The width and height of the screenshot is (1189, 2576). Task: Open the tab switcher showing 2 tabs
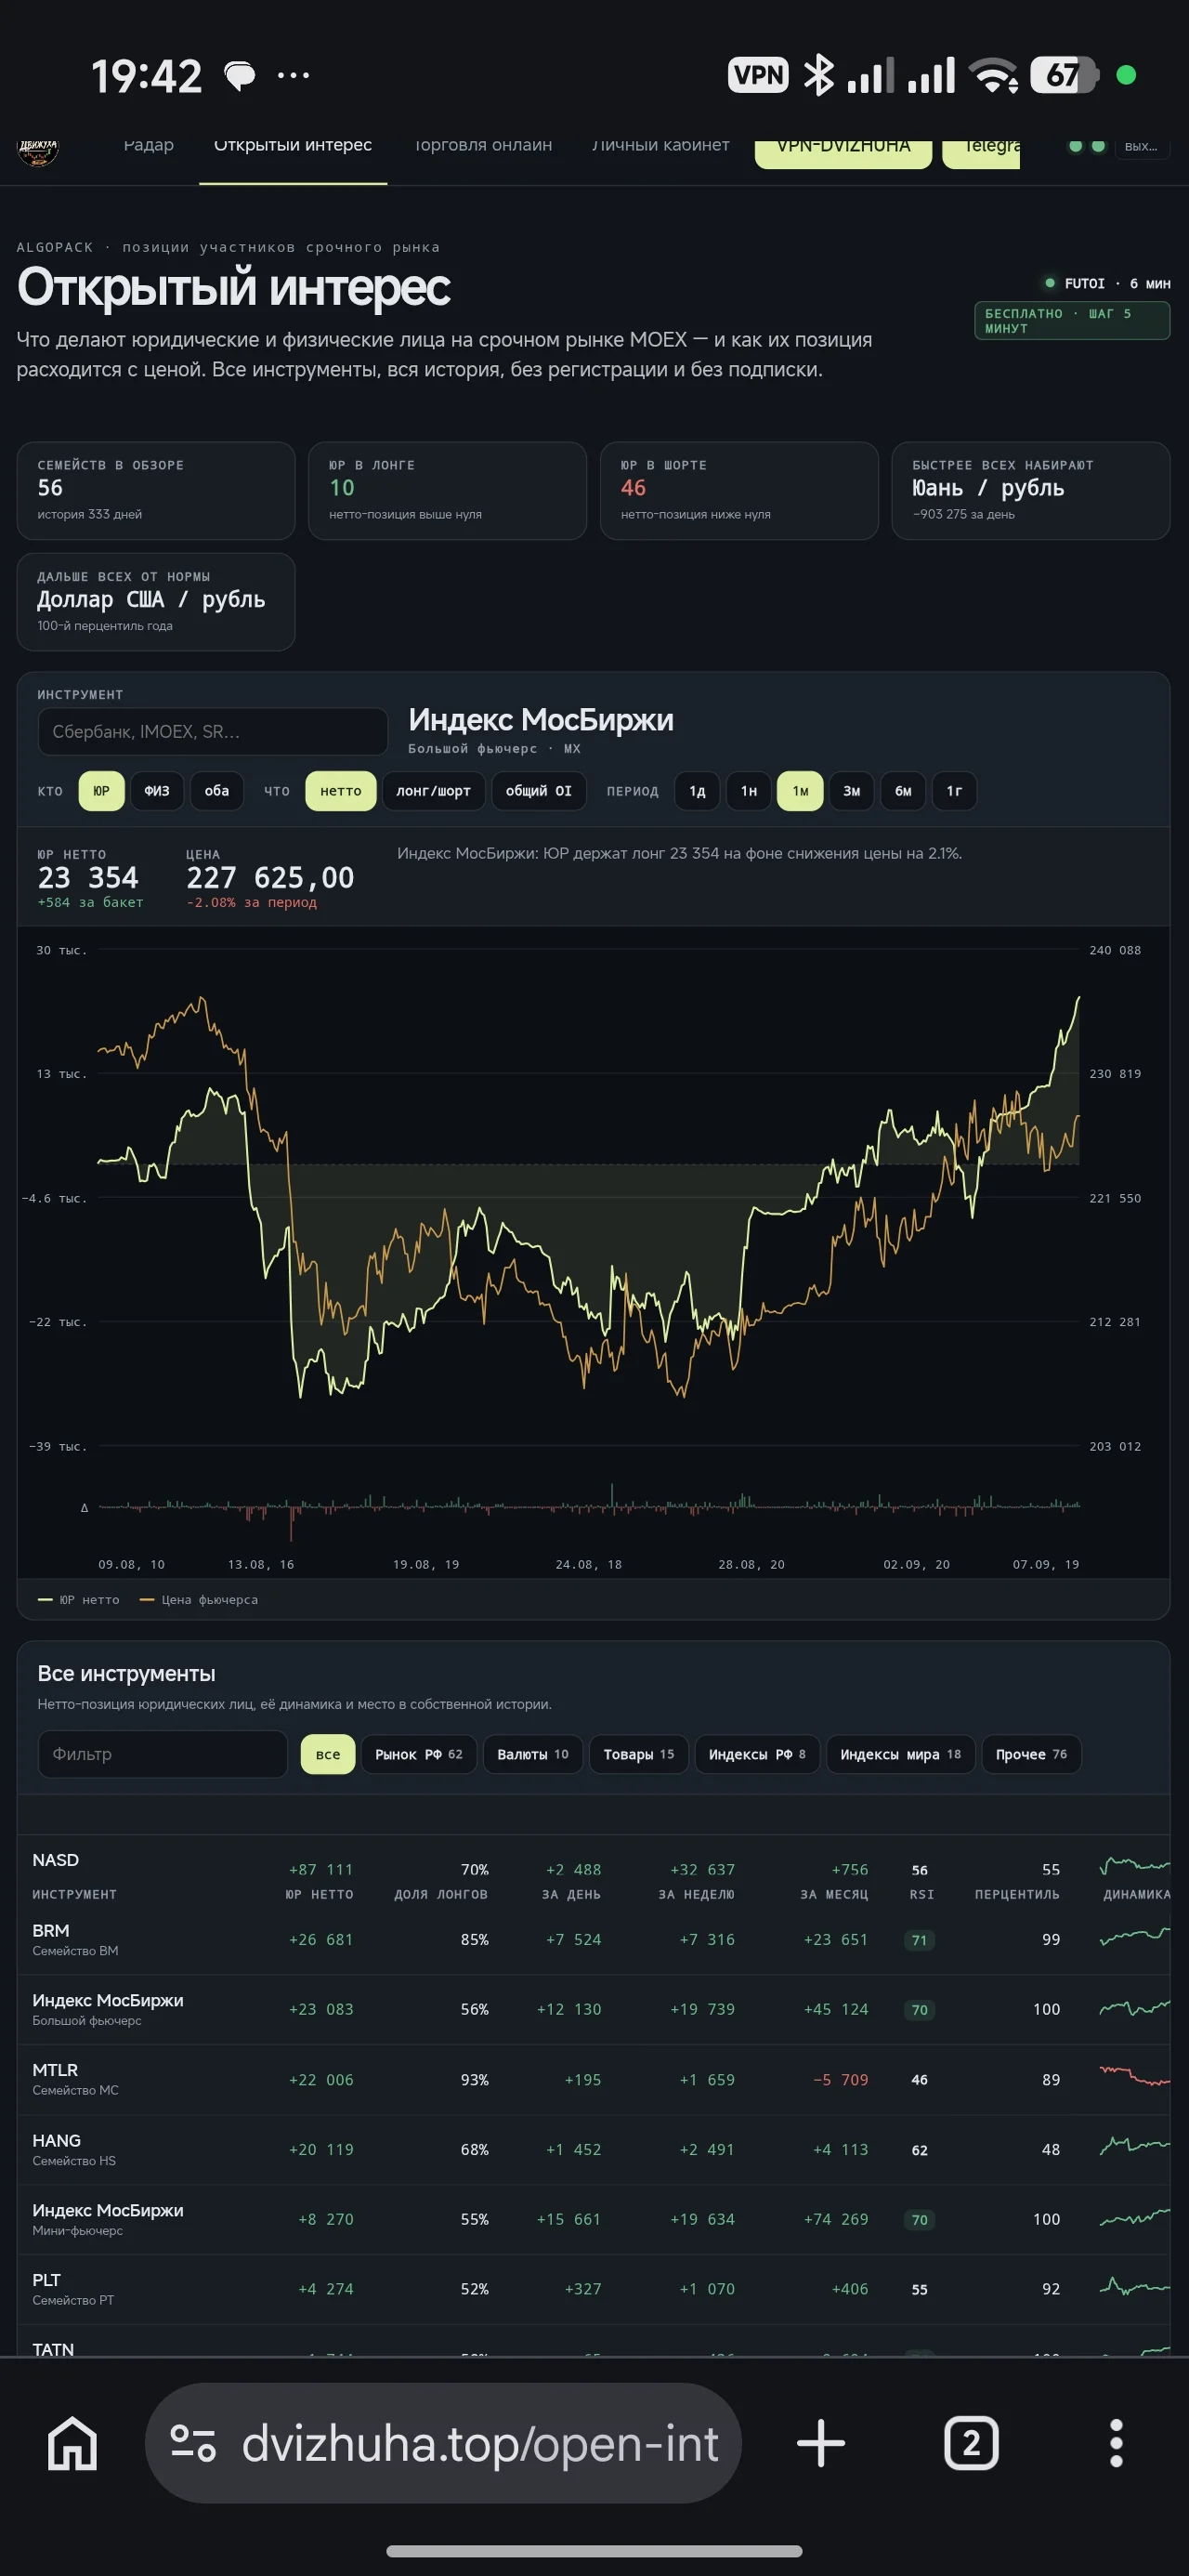pos(971,2443)
